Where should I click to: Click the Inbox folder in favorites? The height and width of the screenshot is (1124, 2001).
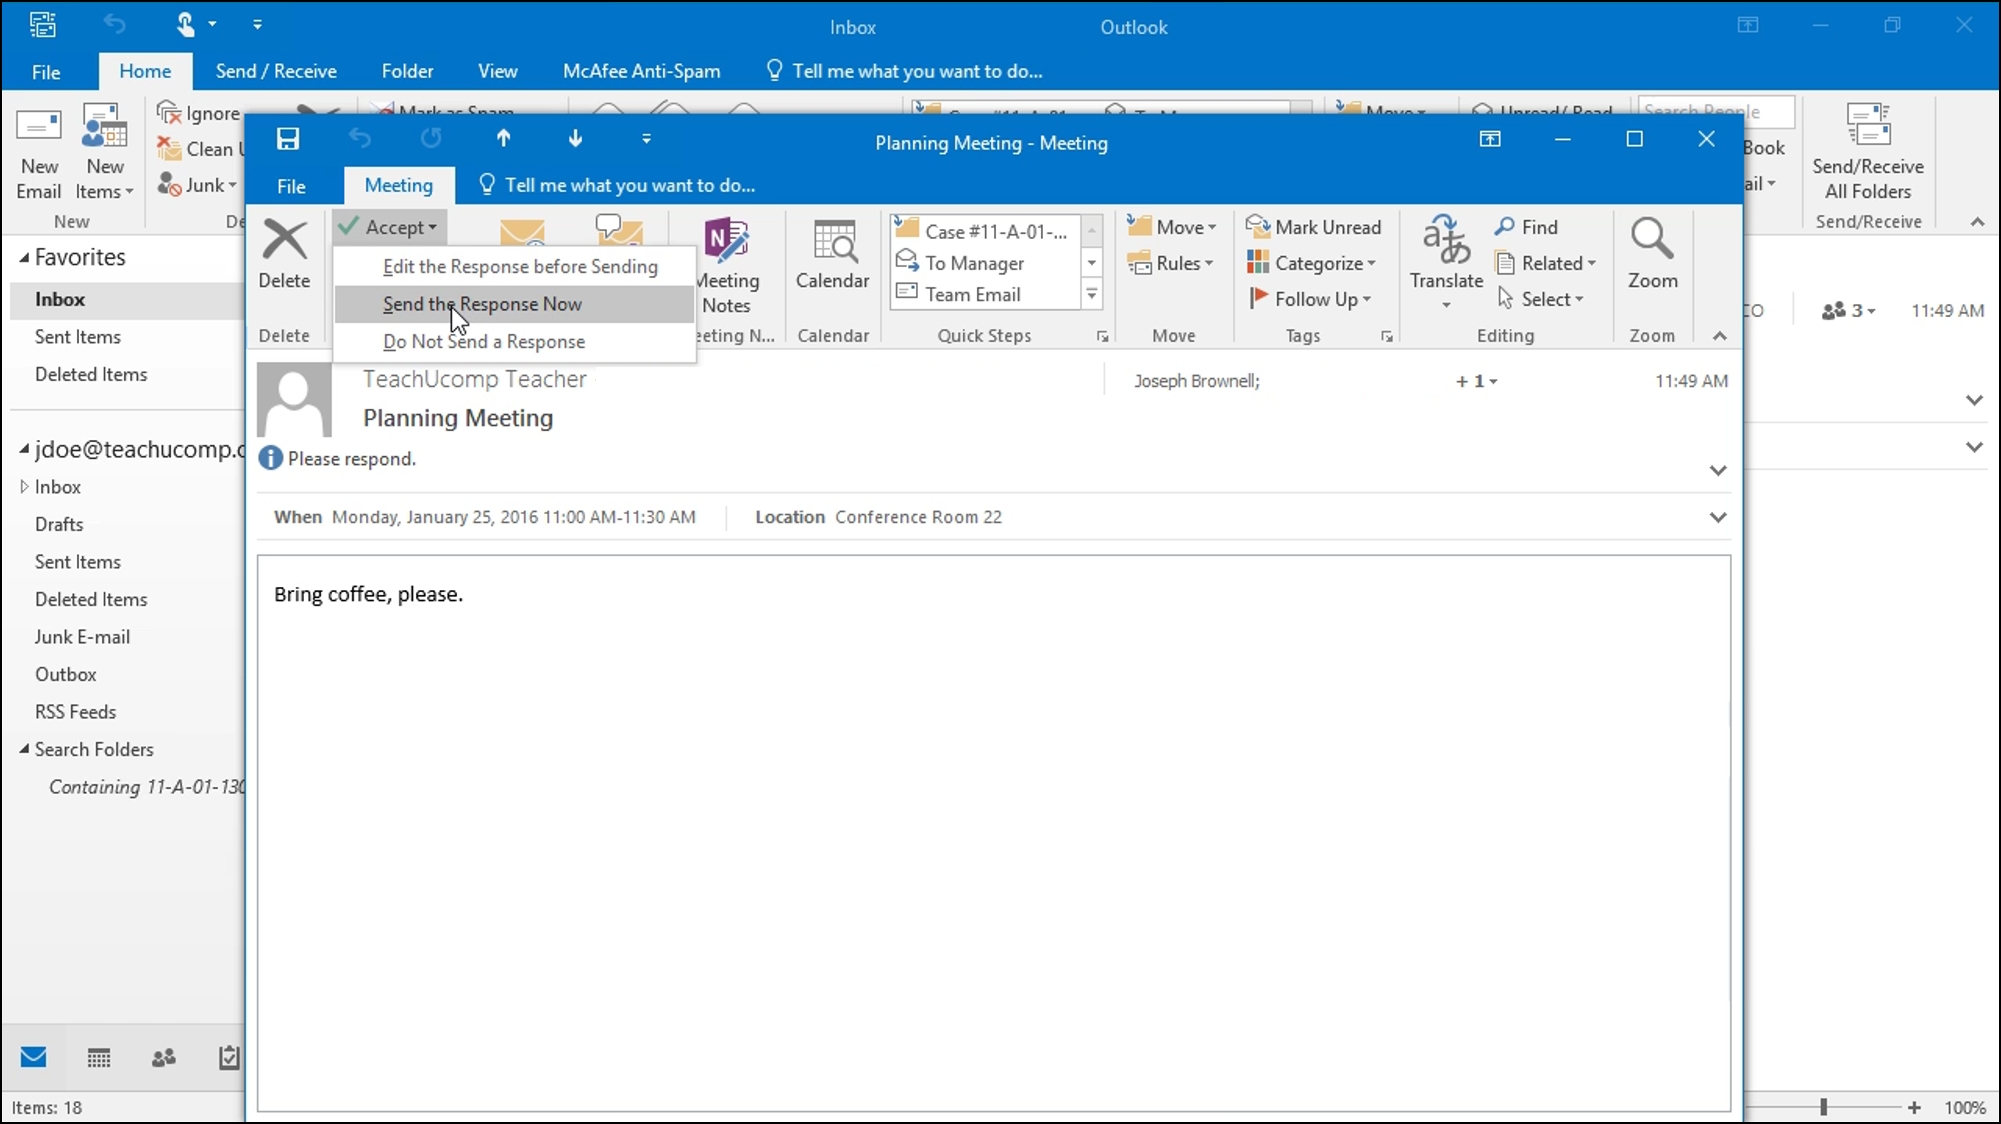point(60,300)
